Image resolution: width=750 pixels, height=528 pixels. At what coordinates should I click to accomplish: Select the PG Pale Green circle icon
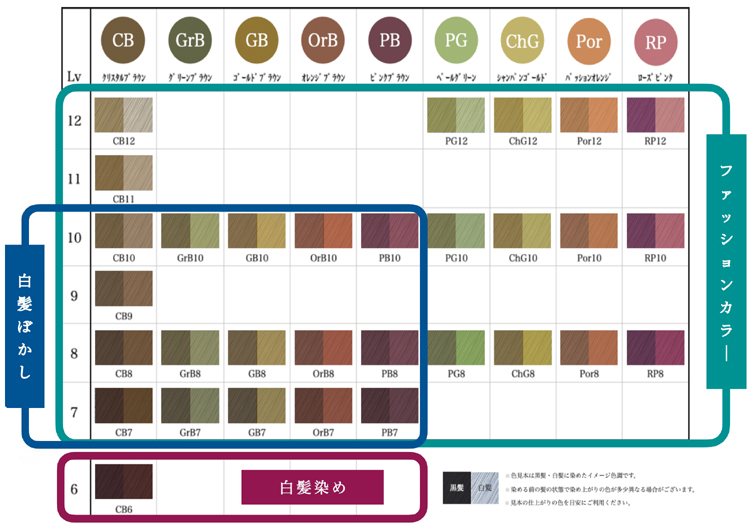click(x=456, y=41)
